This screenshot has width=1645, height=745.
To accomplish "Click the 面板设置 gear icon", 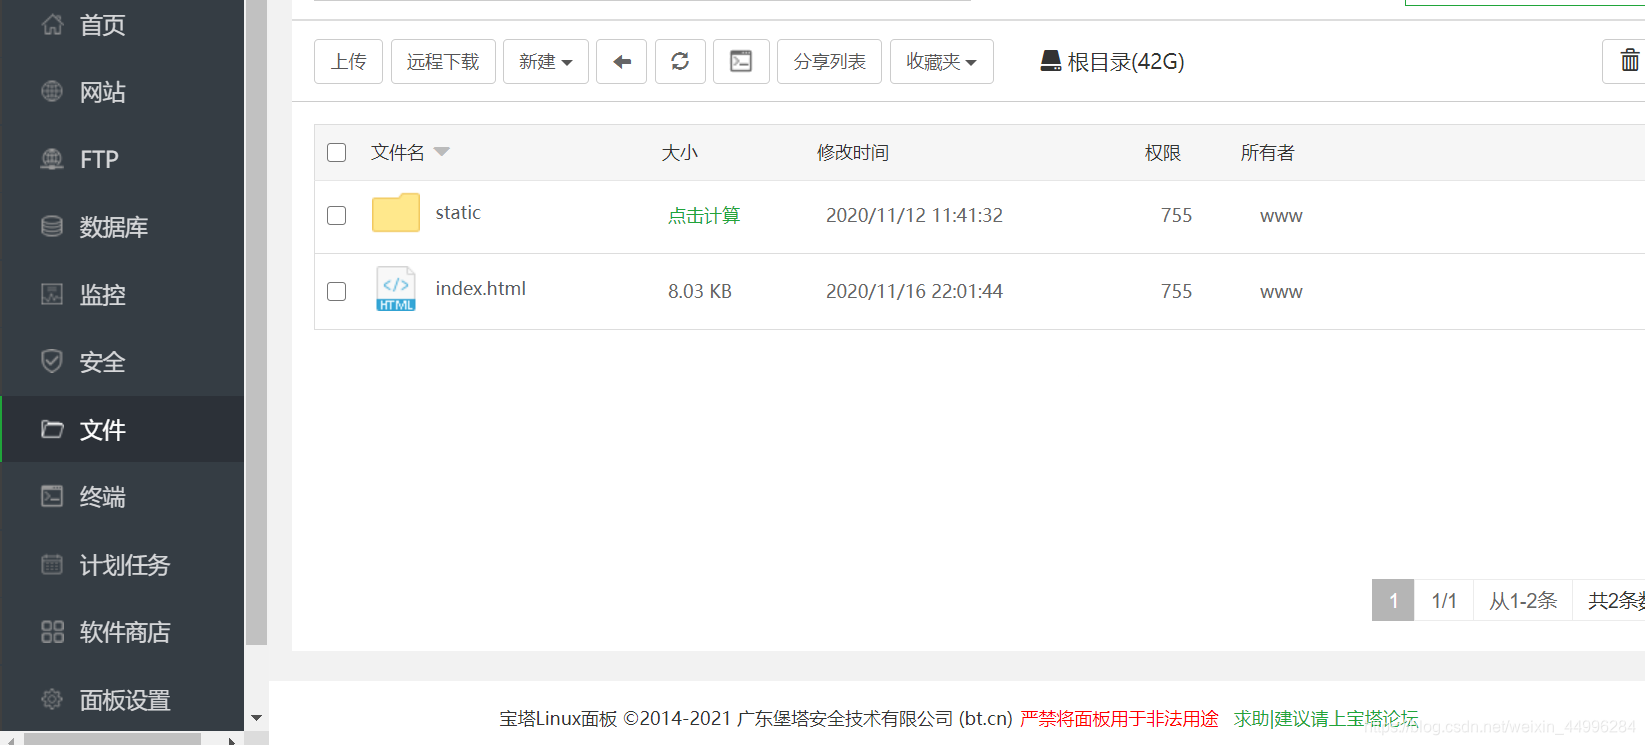I will [52, 699].
